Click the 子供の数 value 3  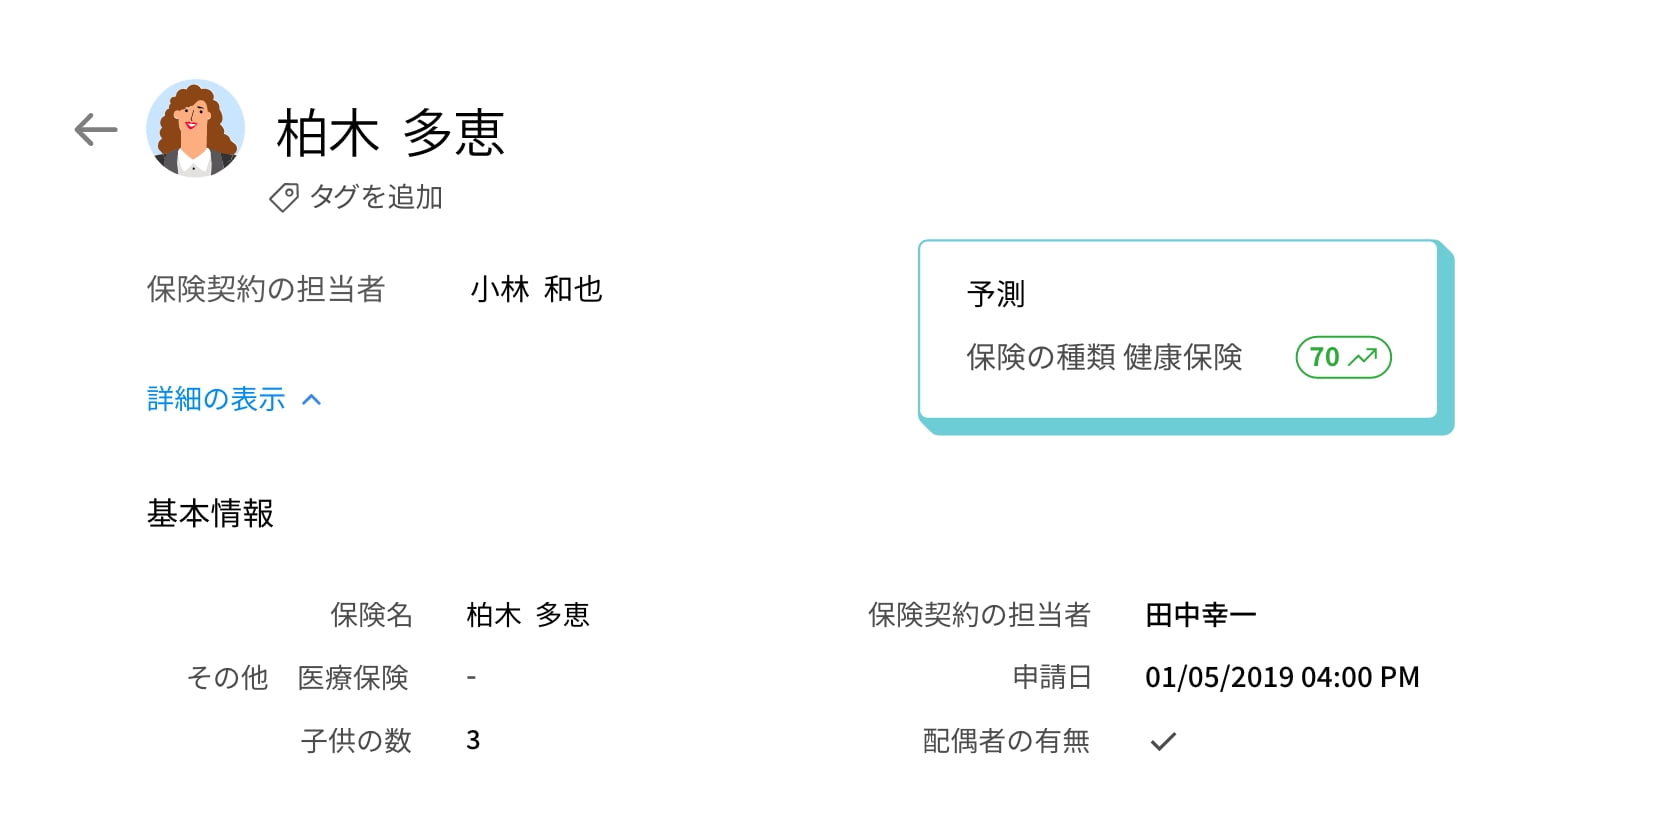click(x=473, y=741)
